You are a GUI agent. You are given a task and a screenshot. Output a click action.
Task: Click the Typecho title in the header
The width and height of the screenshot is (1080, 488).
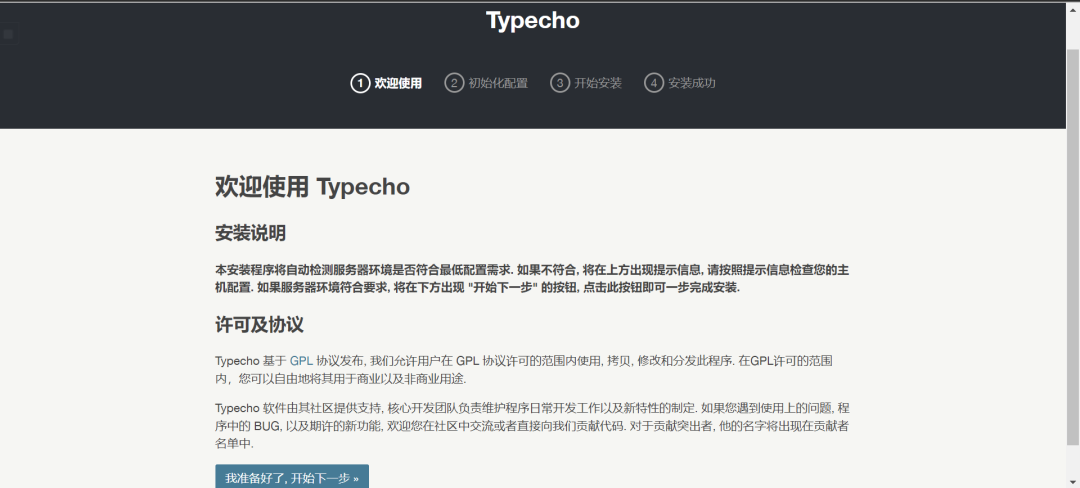(x=532, y=21)
